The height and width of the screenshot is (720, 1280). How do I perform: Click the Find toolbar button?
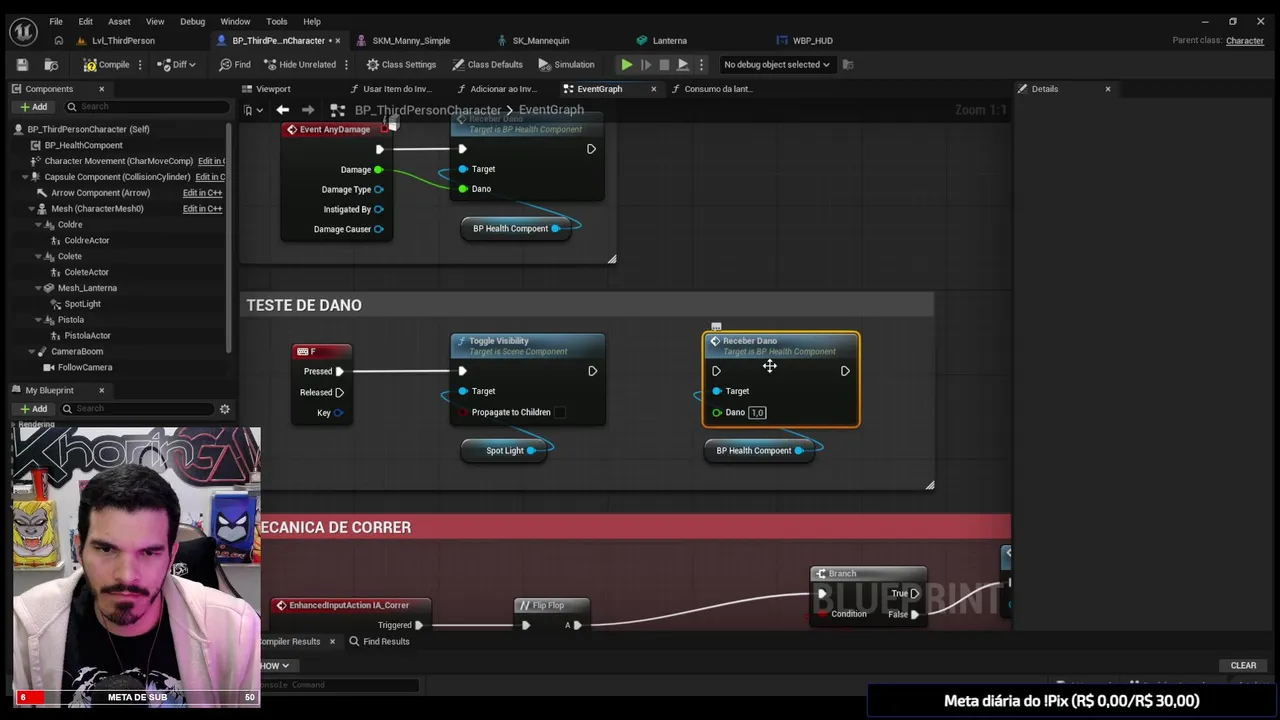[234, 64]
